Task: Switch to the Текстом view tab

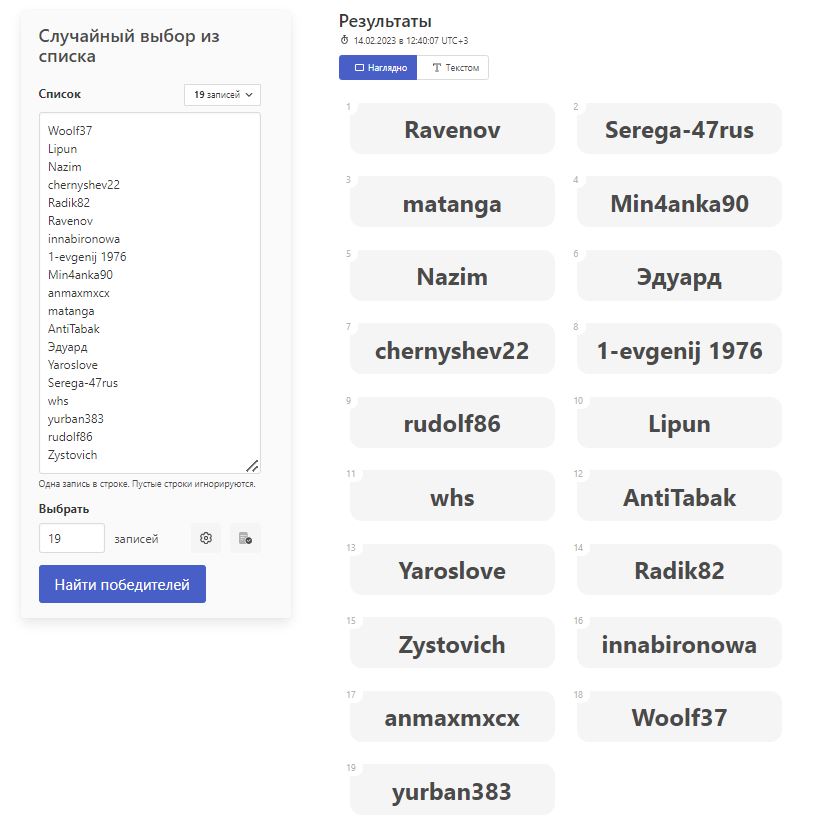Action: click(453, 68)
